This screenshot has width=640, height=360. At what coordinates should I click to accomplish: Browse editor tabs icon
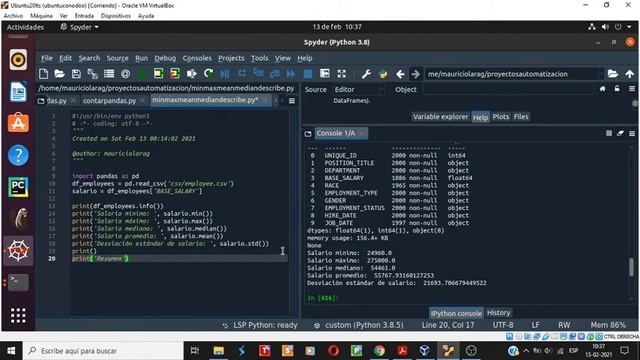coord(41,101)
